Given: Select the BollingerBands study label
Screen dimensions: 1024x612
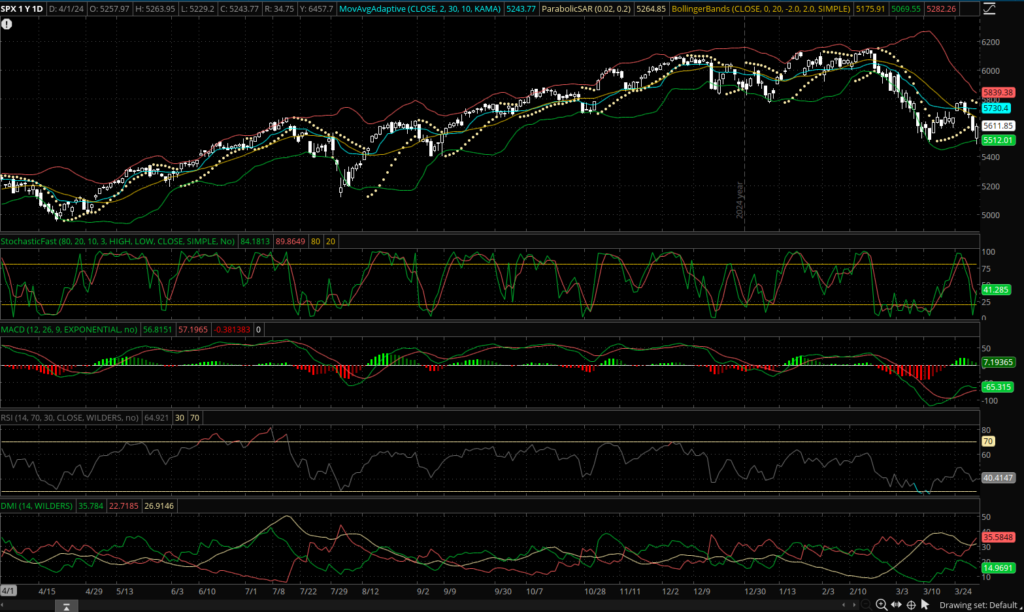Looking at the screenshot, I should (x=761, y=8).
